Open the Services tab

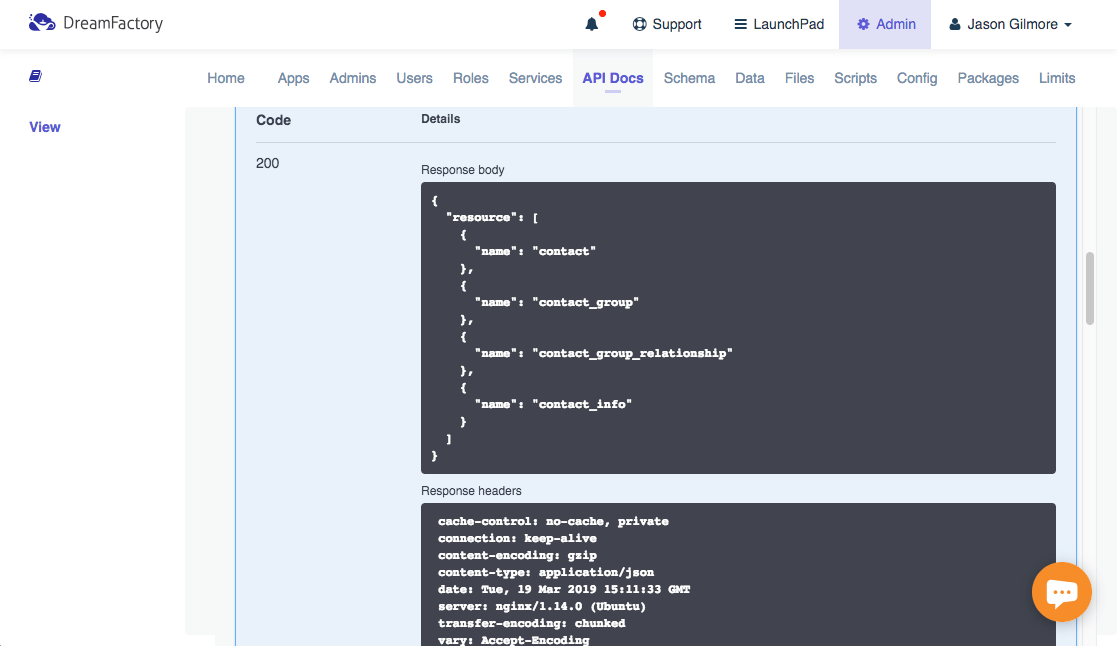pyautogui.click(x=535, y=77)
